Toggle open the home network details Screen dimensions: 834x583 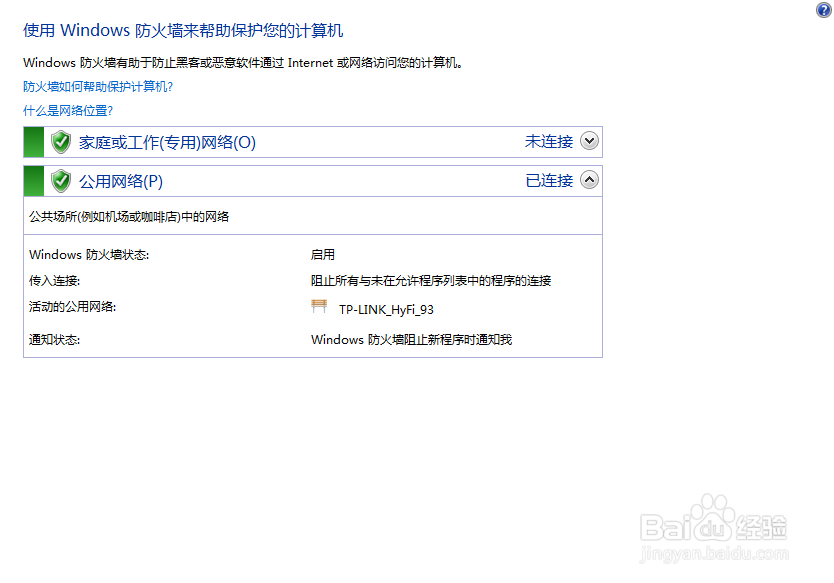point(589,142)
